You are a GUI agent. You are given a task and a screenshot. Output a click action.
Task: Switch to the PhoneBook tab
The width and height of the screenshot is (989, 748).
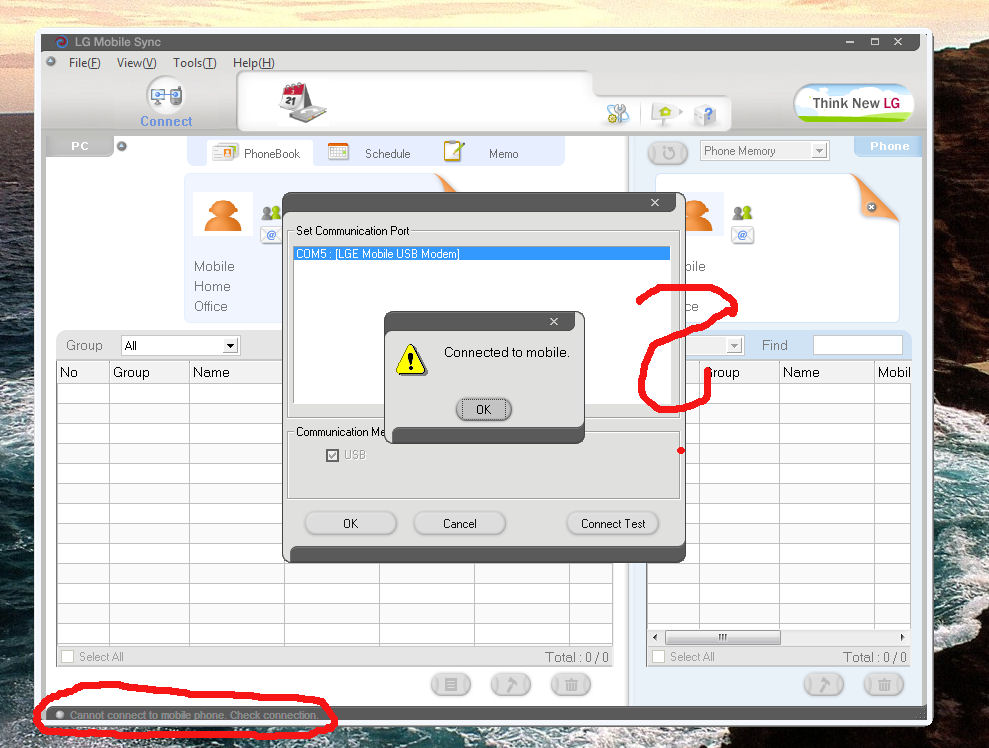click(259, 153)
